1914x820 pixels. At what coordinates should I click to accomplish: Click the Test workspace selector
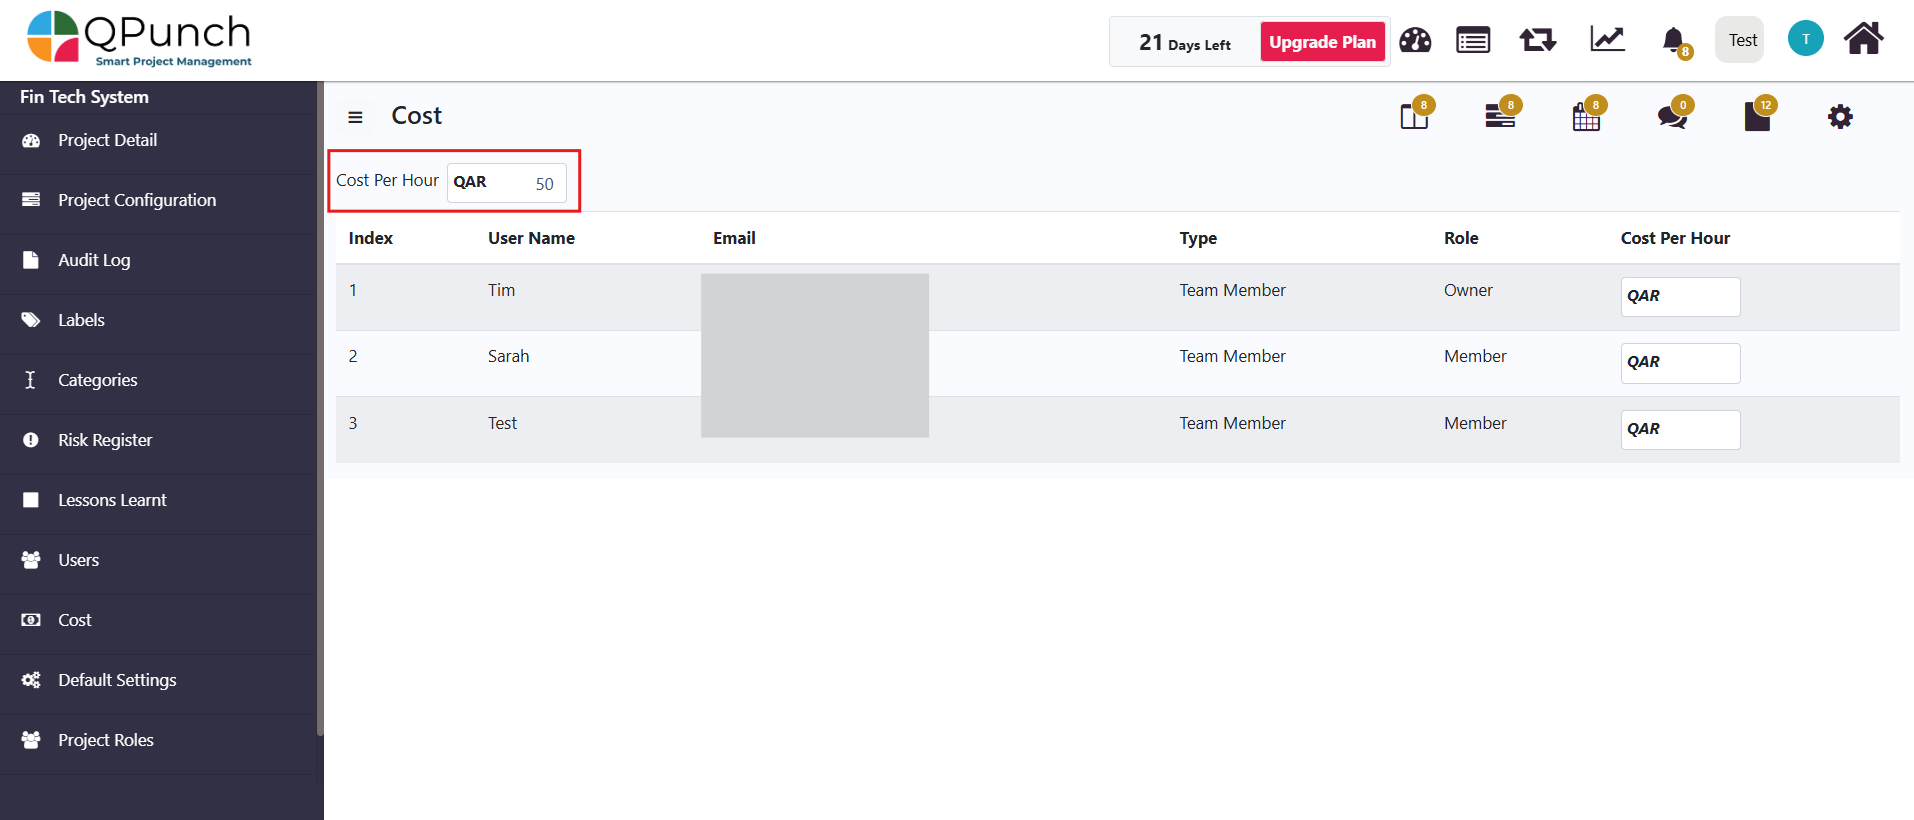(1742, 41)
